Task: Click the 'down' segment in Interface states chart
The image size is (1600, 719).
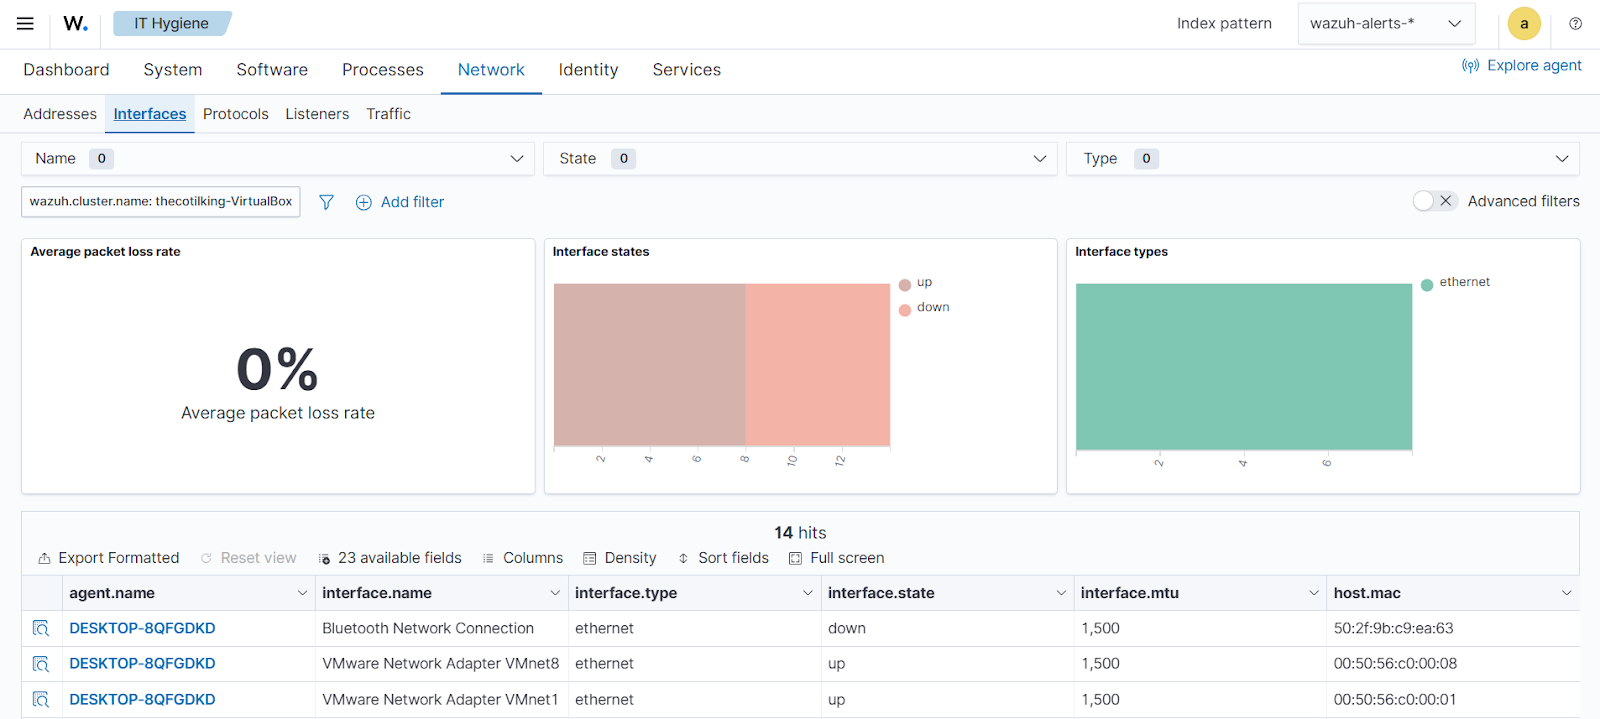Action: 818,364
